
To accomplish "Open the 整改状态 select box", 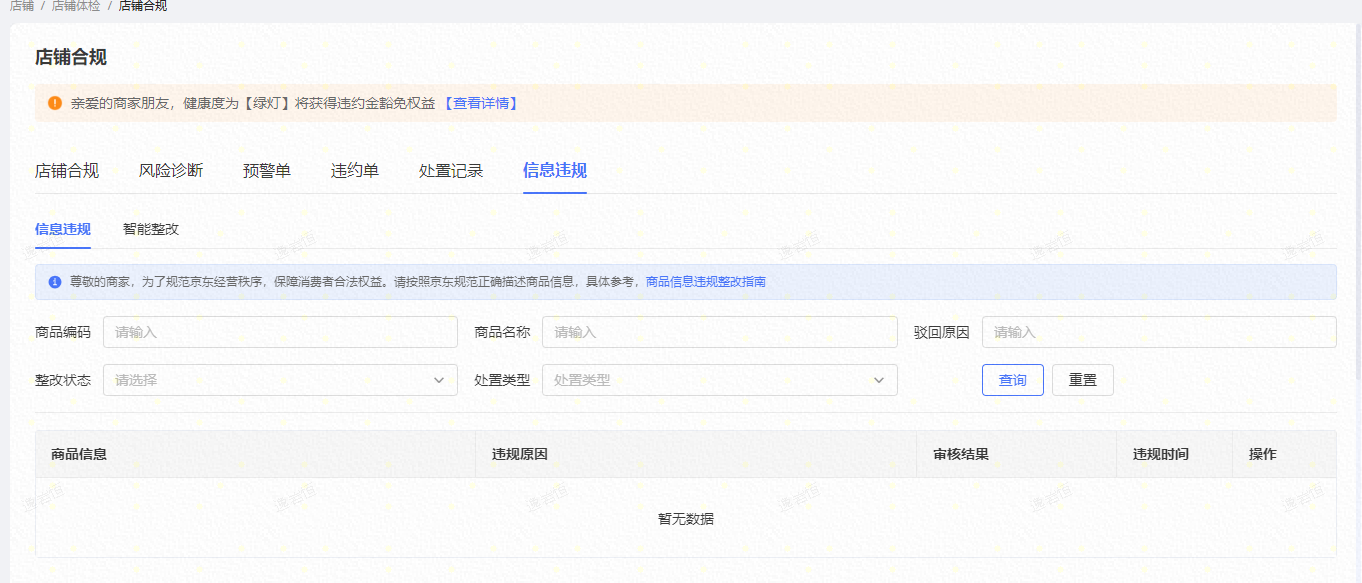I will click(270, 380).
